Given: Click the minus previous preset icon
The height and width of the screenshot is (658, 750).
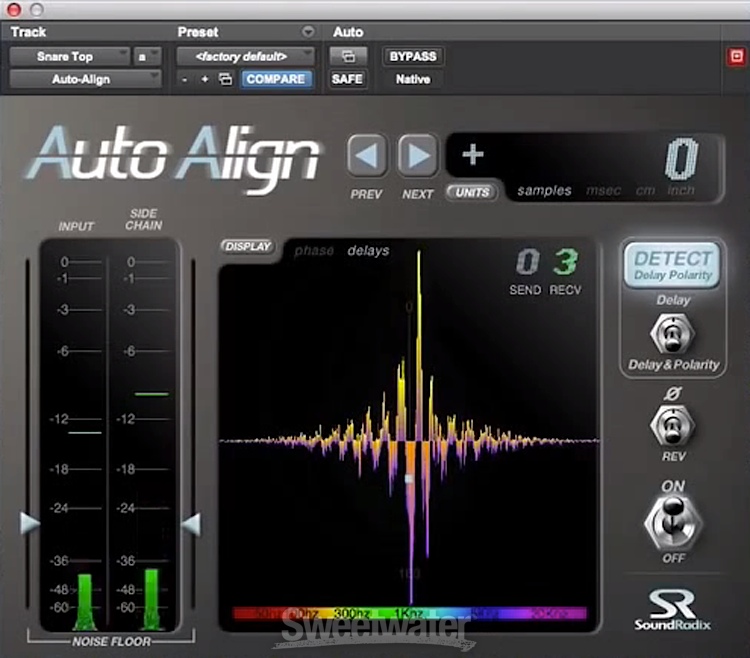Looking at the screenshot, I should [x=185, y=79].
